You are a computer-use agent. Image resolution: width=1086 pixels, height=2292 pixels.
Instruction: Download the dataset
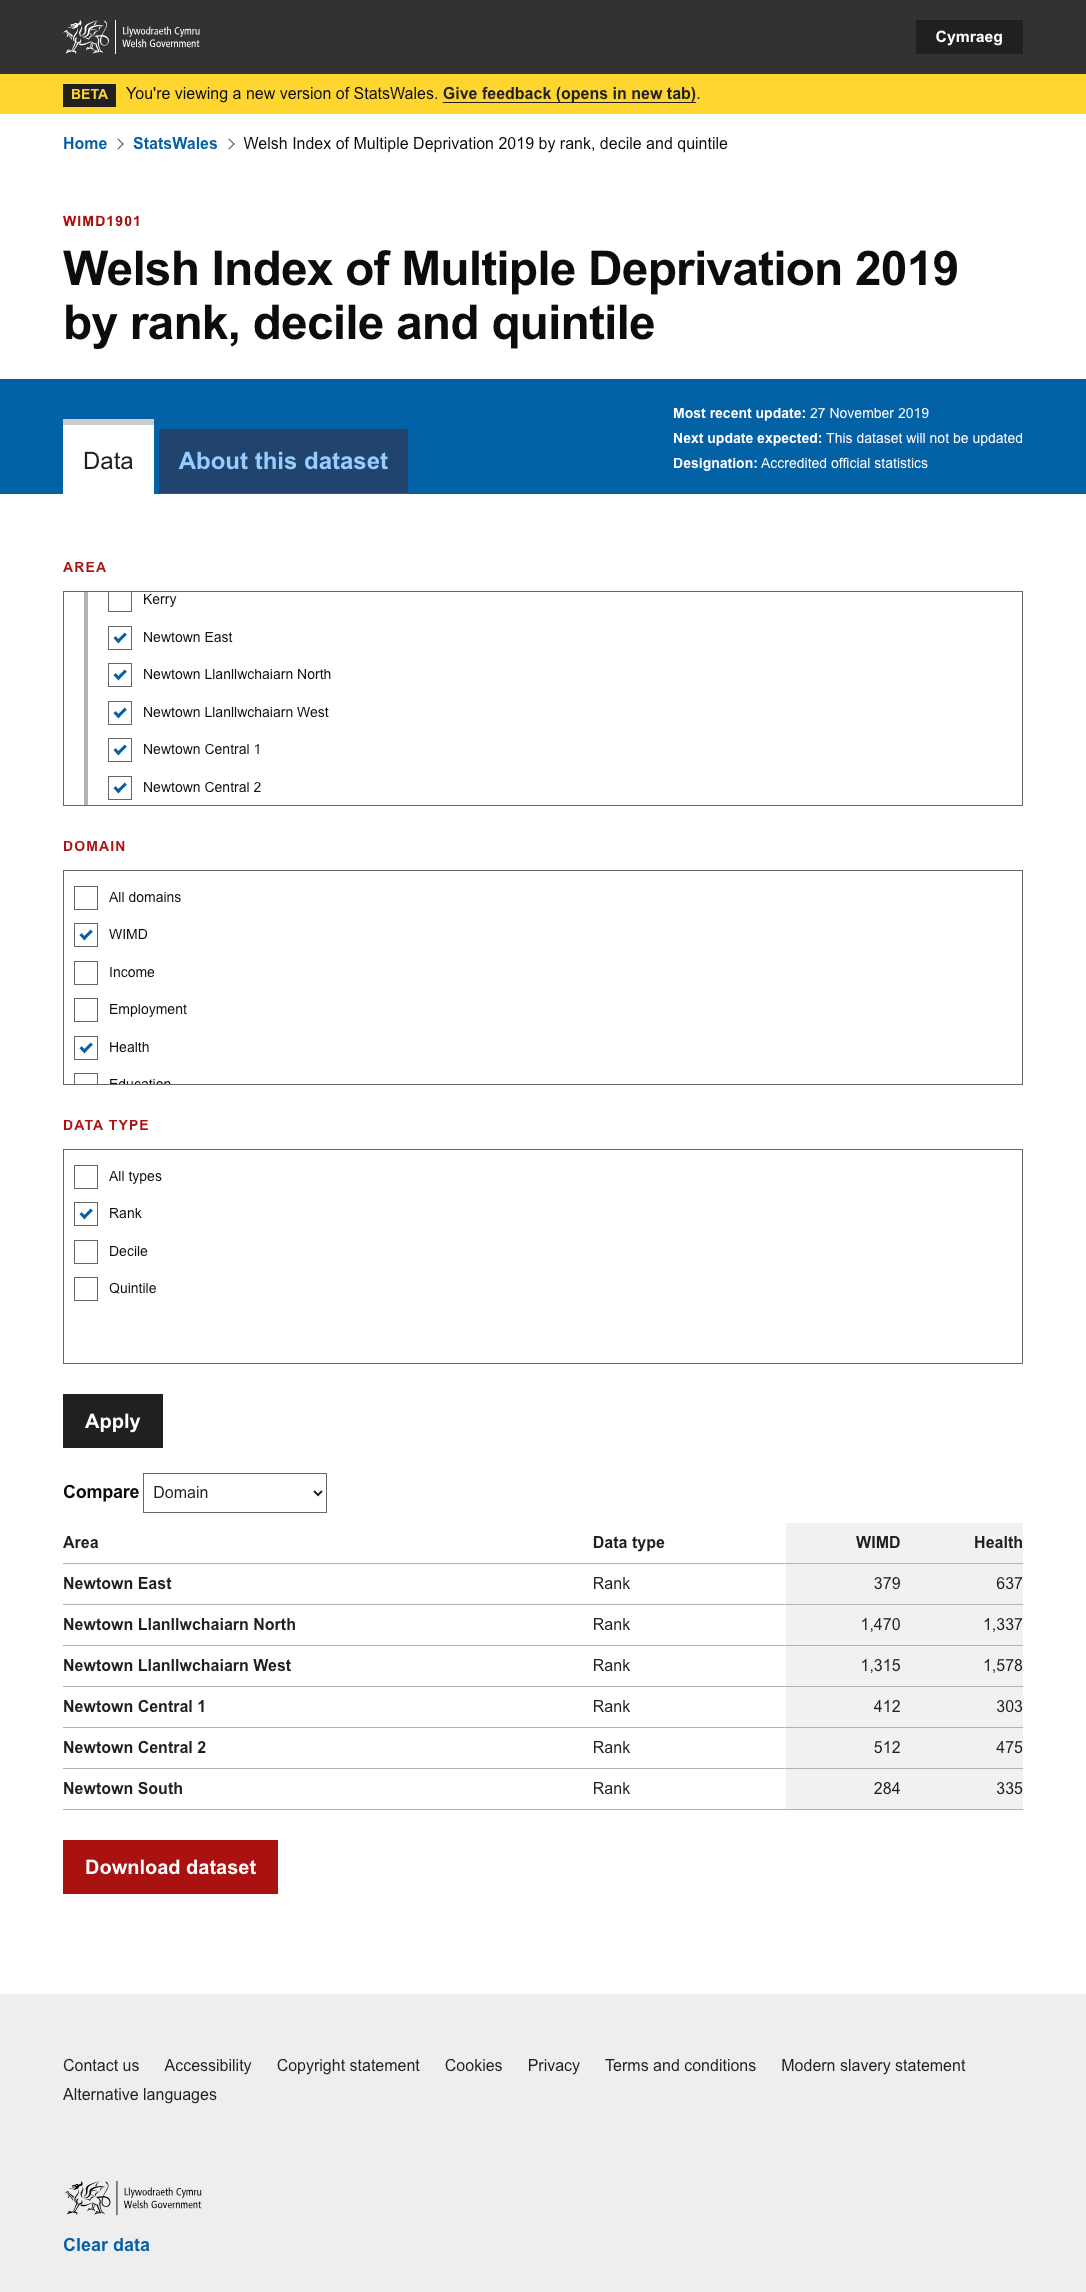click(x=170, y=1867)
